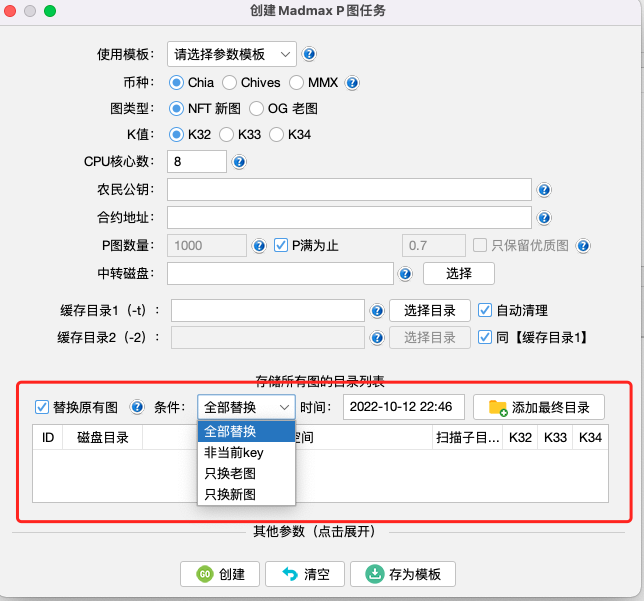Click help icon next to 中转磁盘 field
Viewport: 644px width, 601px height.
click(x=405, y=273)
